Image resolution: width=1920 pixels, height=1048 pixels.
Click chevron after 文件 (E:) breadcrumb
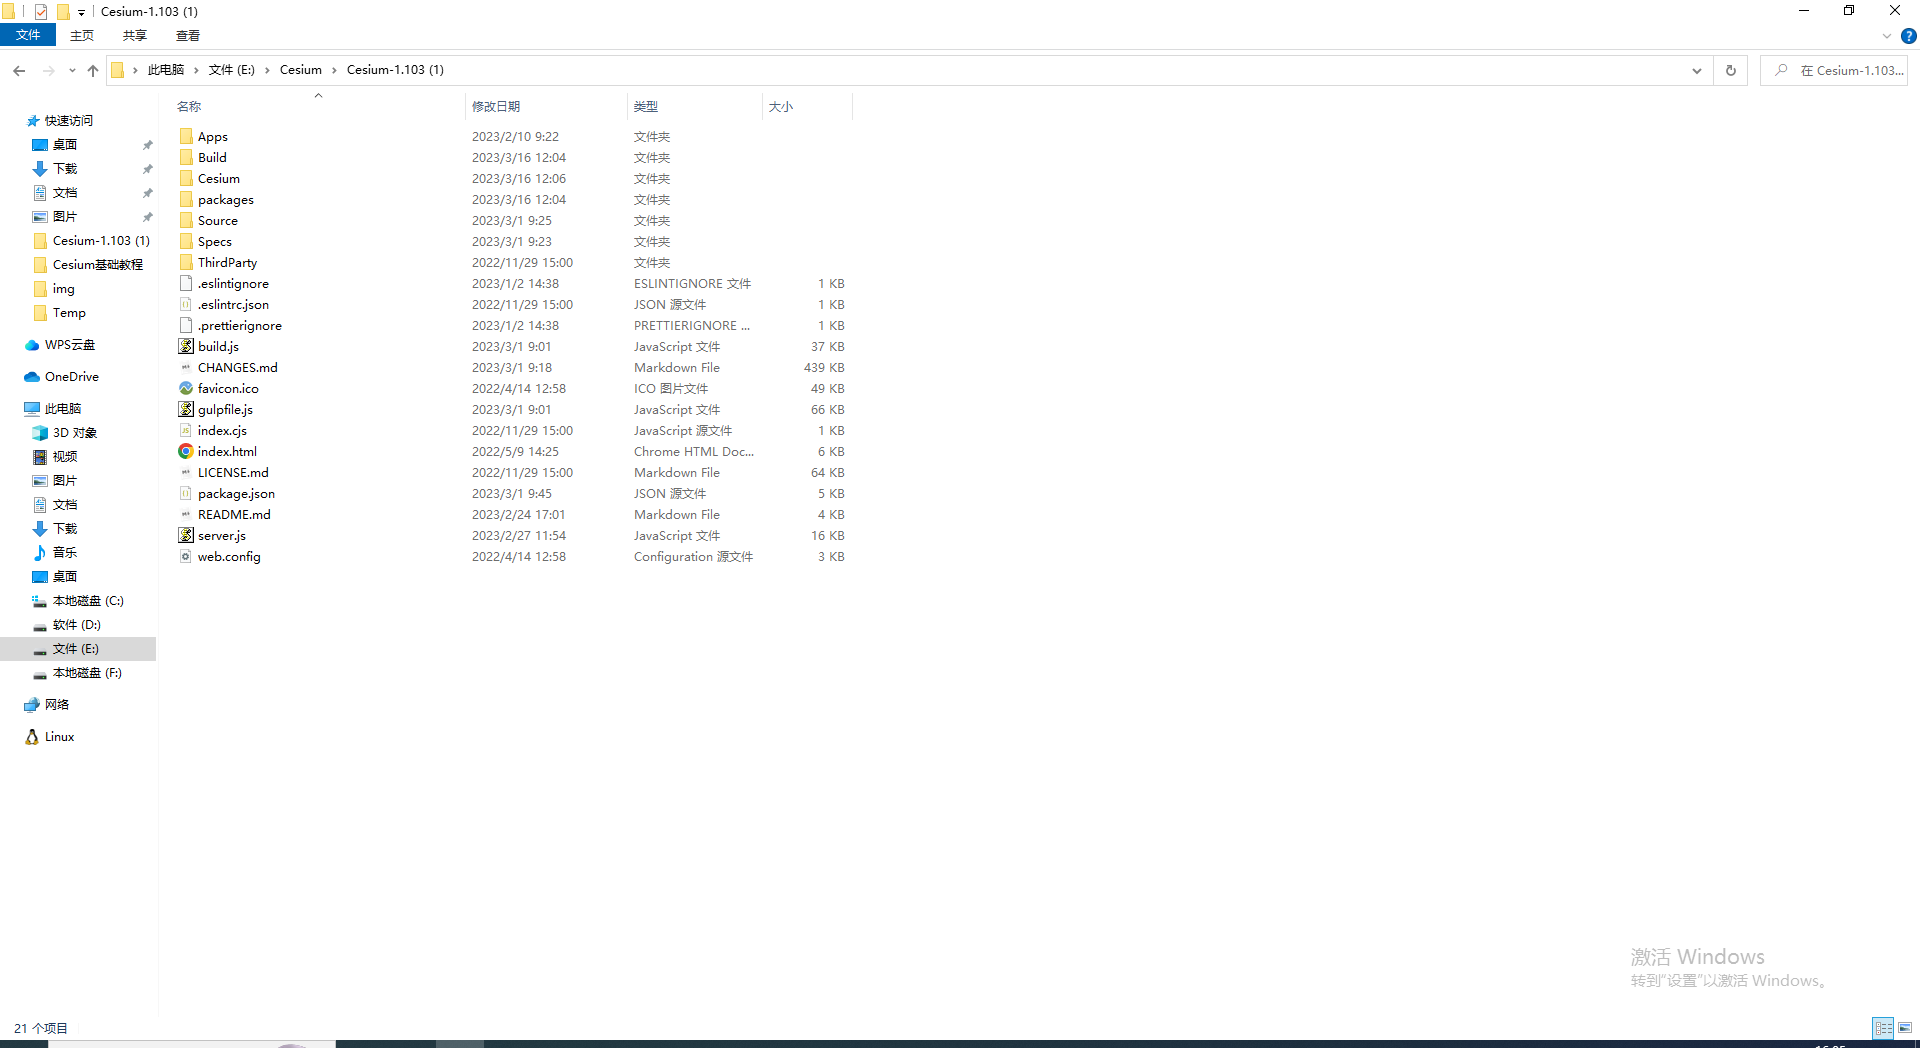point(267,70)
